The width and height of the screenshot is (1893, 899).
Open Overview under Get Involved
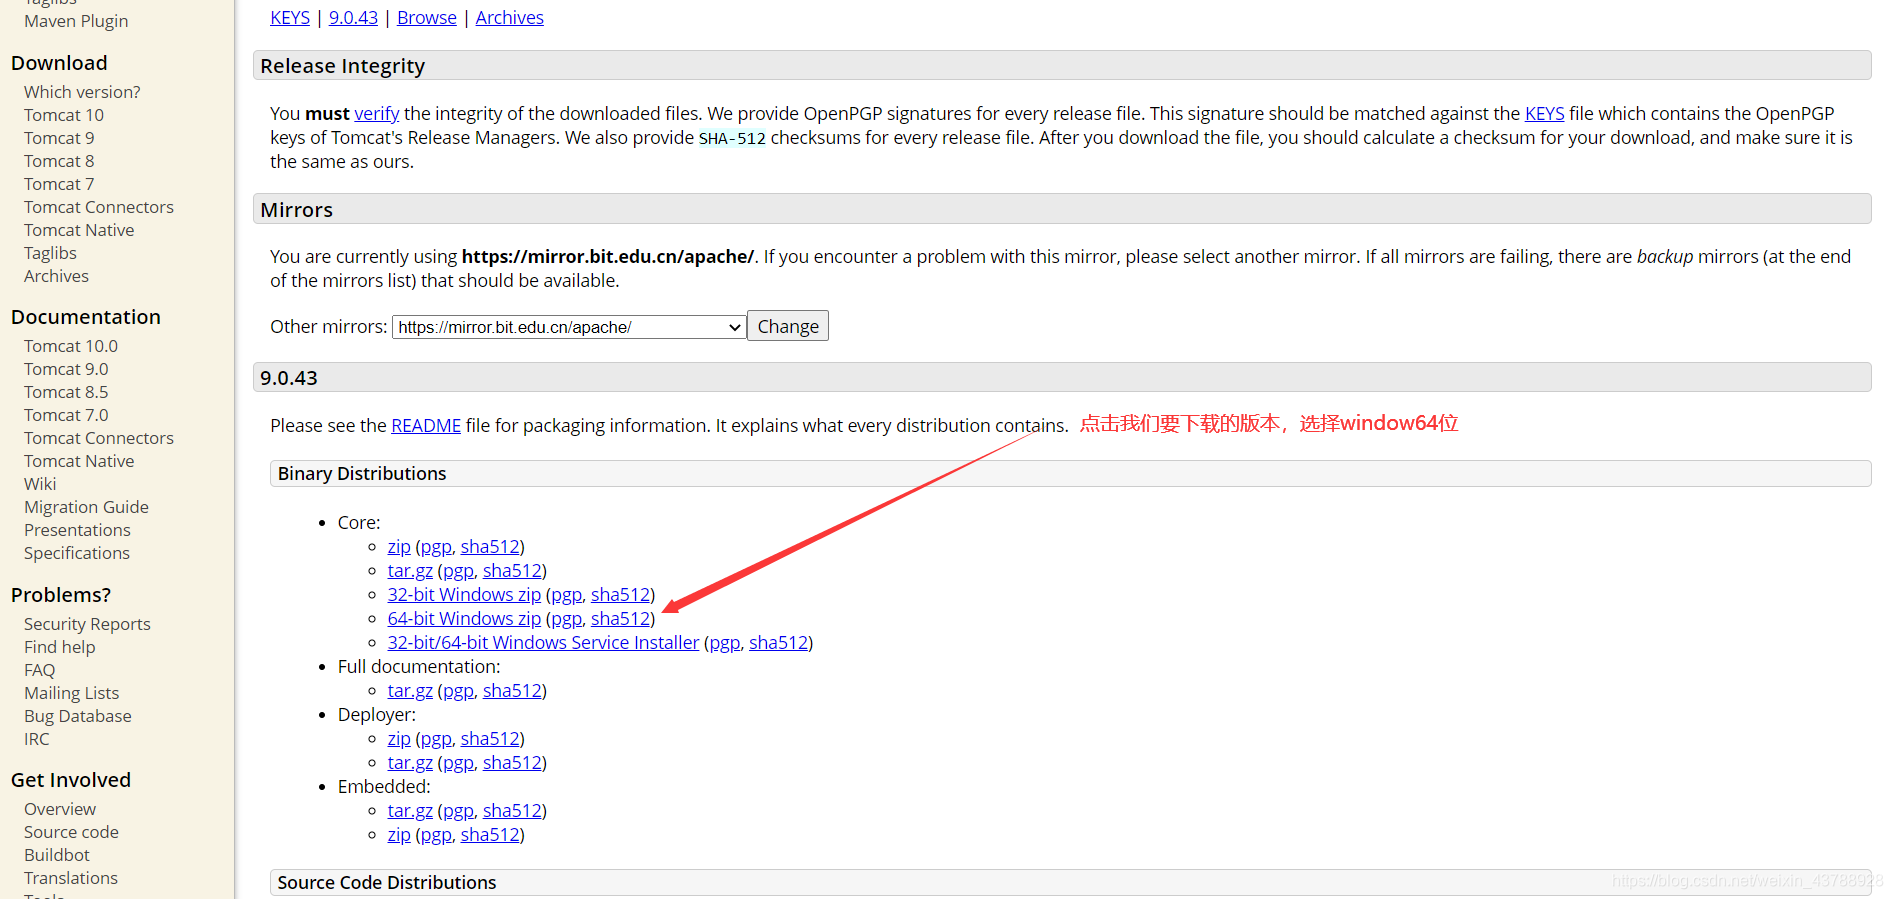(60, 809)
